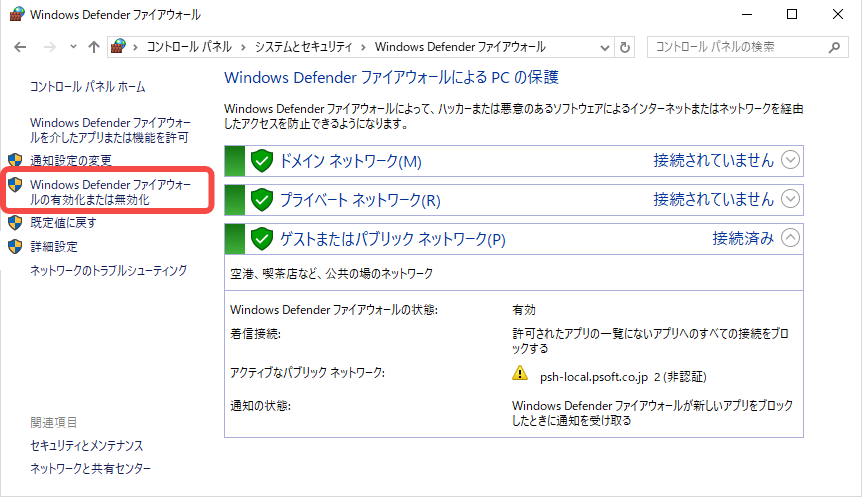Click shield icon beside 有効化または無効化
Image resolution: width=864 pixels, height=499 pixels.
pyautogui.click(x=15, y=185)
